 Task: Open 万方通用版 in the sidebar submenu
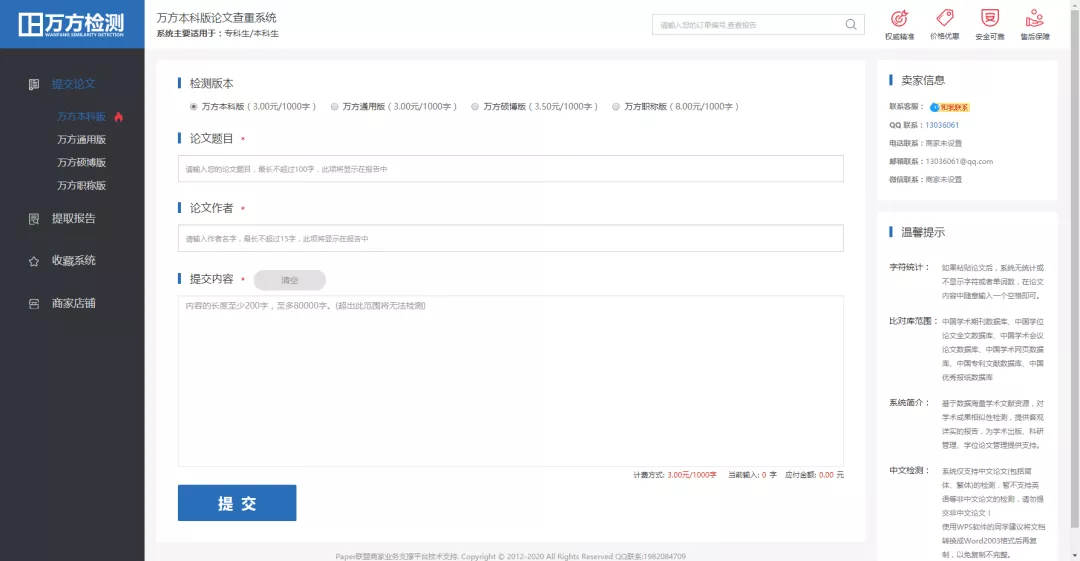click(x=81, y=140)
